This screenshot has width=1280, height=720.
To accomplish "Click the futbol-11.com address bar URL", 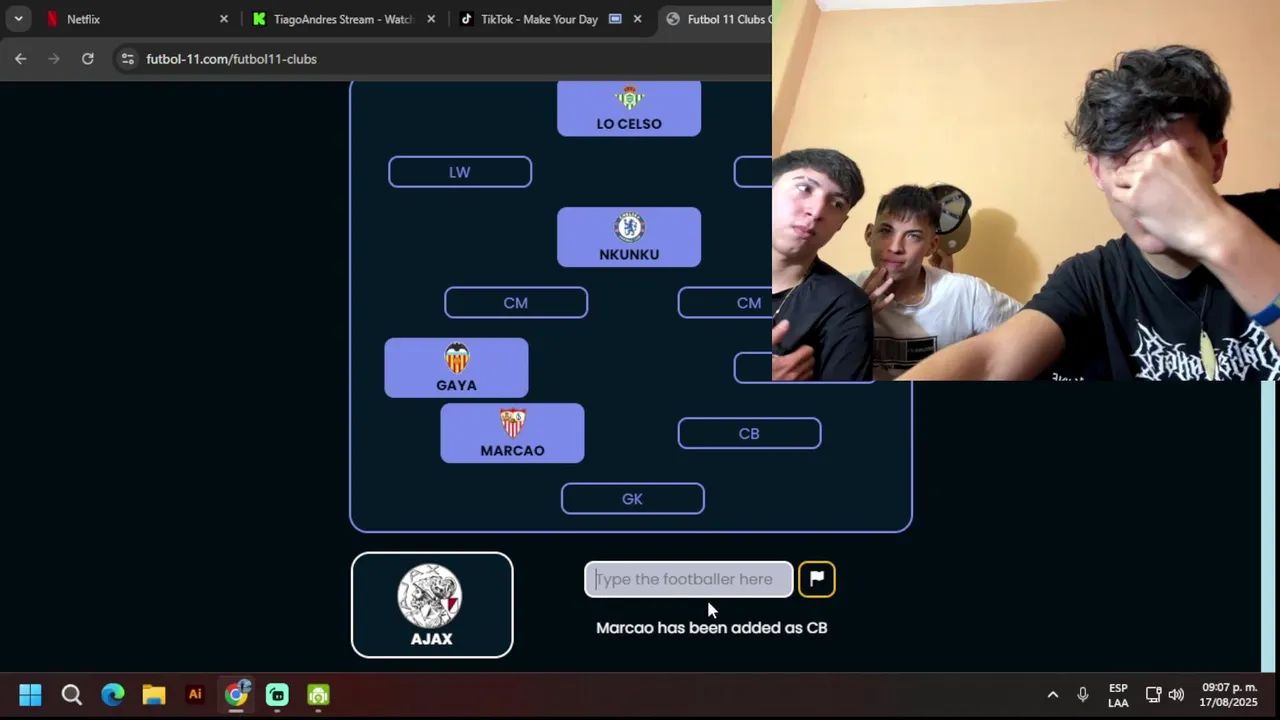I will tap(231, 59).
